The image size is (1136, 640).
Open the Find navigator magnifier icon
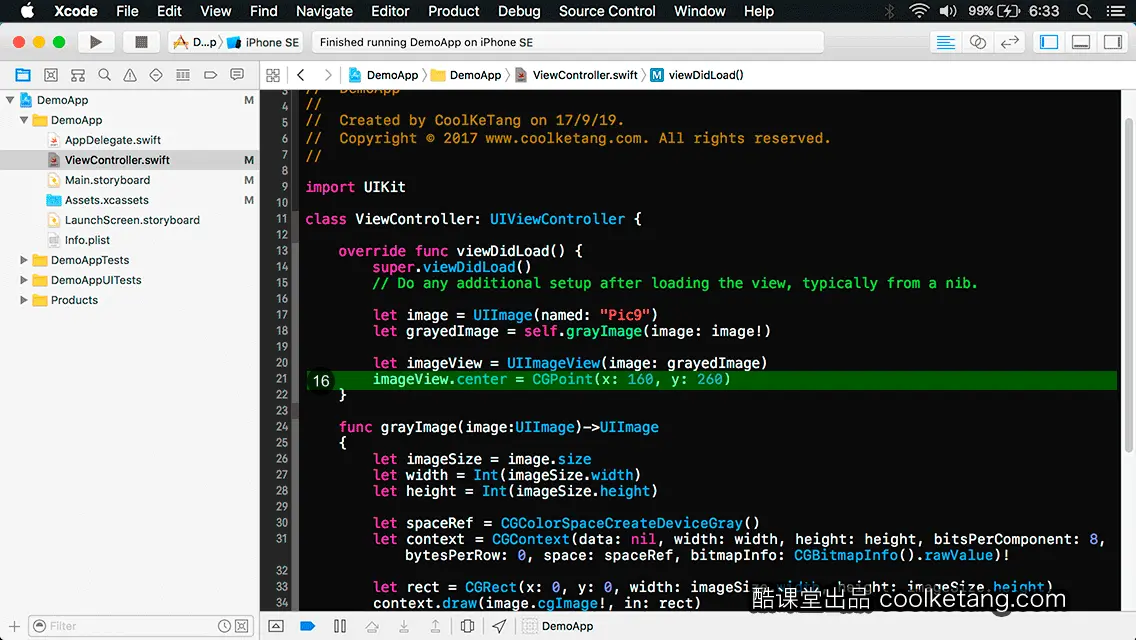104,75
